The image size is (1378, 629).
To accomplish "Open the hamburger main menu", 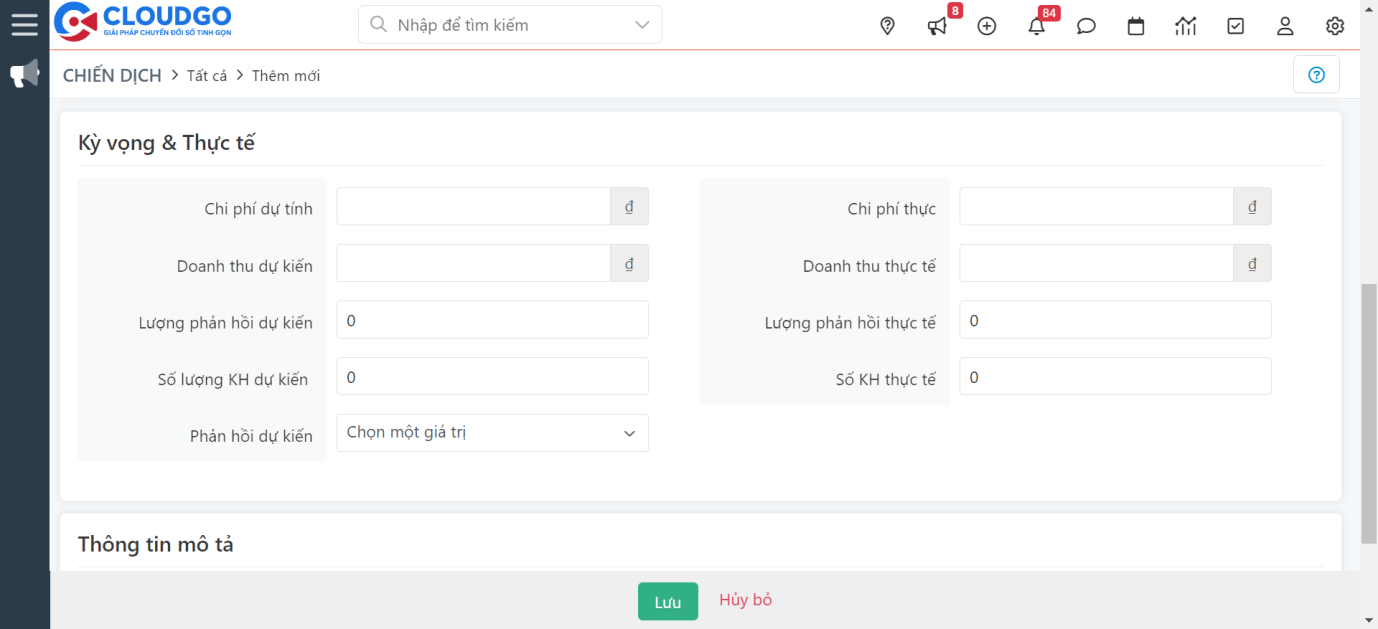I will click(x=24, y=24).
